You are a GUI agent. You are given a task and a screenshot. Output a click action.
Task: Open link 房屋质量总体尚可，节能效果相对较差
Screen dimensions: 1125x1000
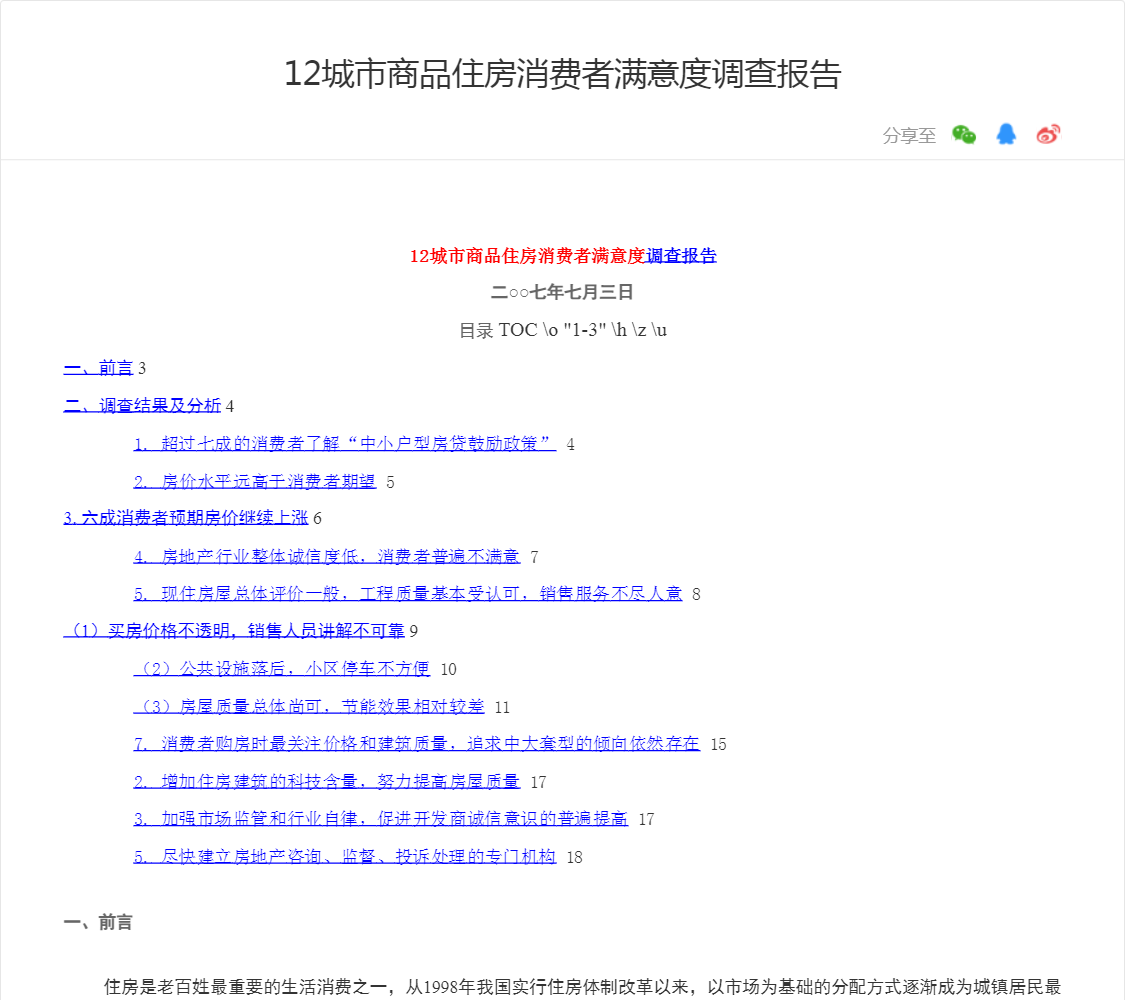pyautogui.click(x=309, y=707)
